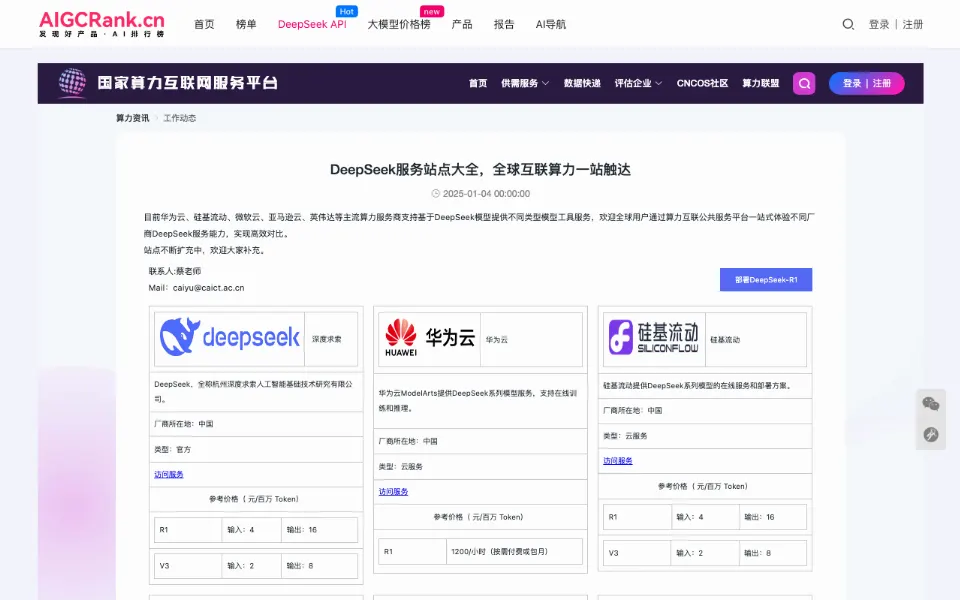The height and width of the screenshot is (600, 960).
Task: Click the Mail caiyu@caict.ac.cn text
Action: 196,288
